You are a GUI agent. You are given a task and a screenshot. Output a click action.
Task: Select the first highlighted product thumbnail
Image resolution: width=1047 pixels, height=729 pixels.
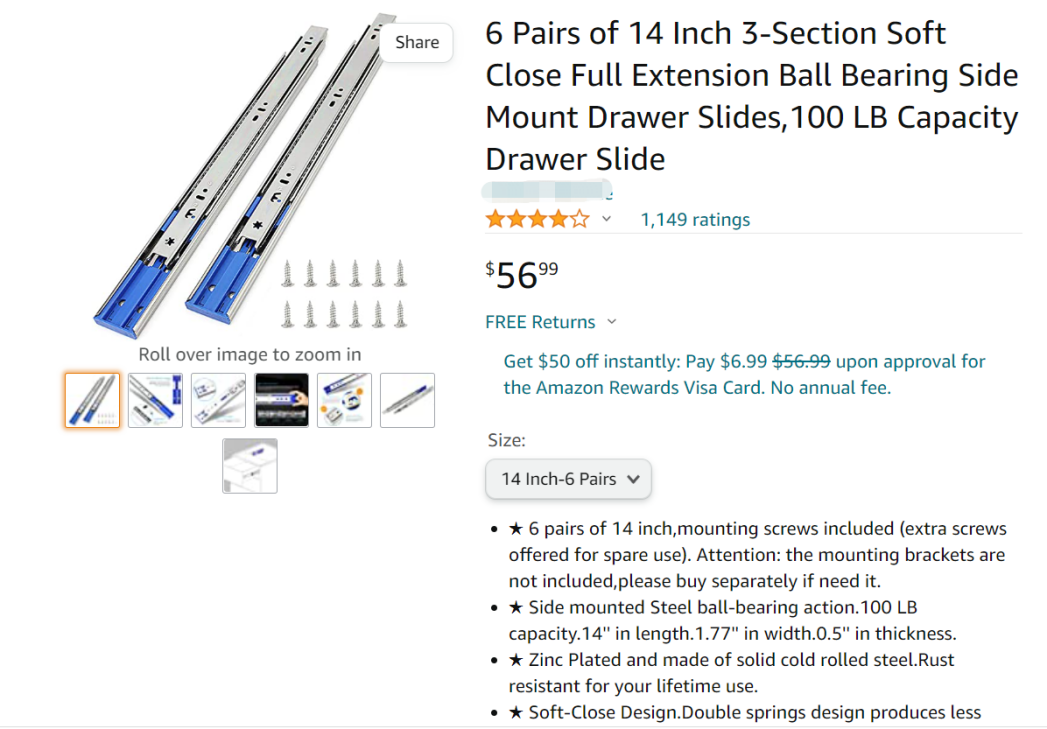point(93,400)
